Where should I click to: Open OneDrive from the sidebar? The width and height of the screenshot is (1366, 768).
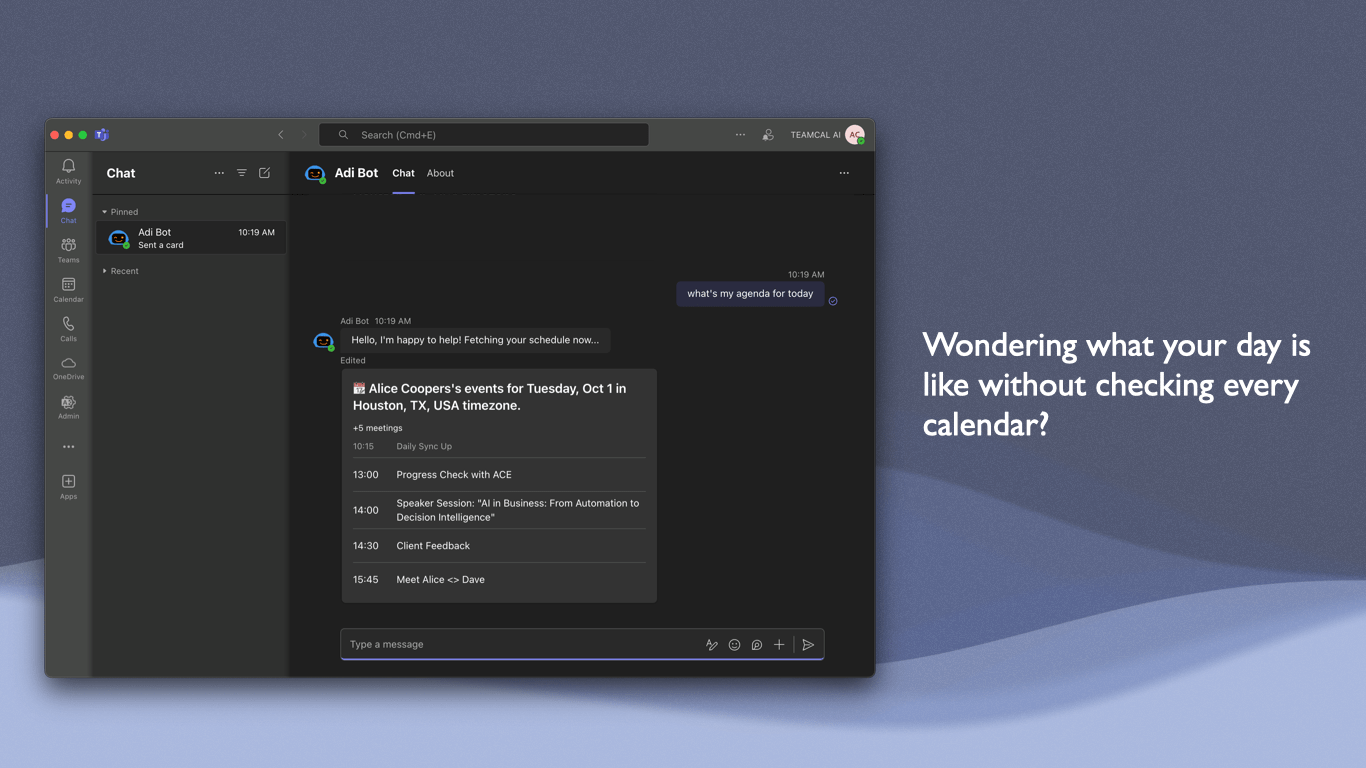click(x=68, y=367)
